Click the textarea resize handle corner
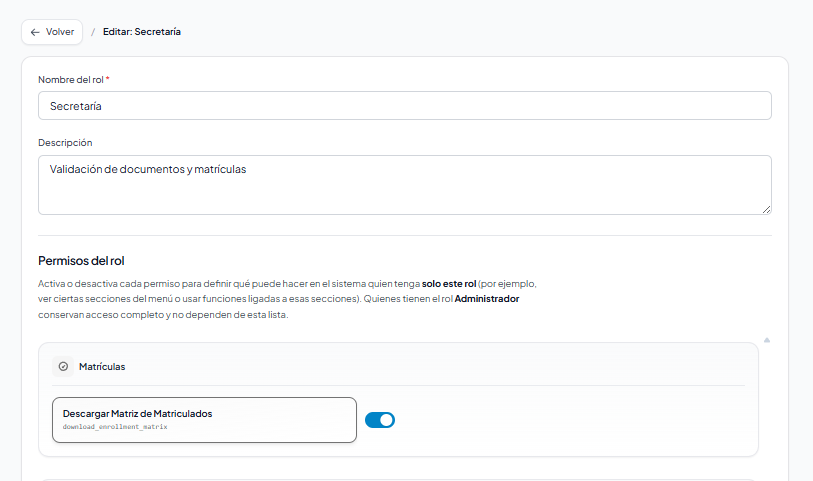The height and width of the screenshot is (481, 813). click(766, 209)
